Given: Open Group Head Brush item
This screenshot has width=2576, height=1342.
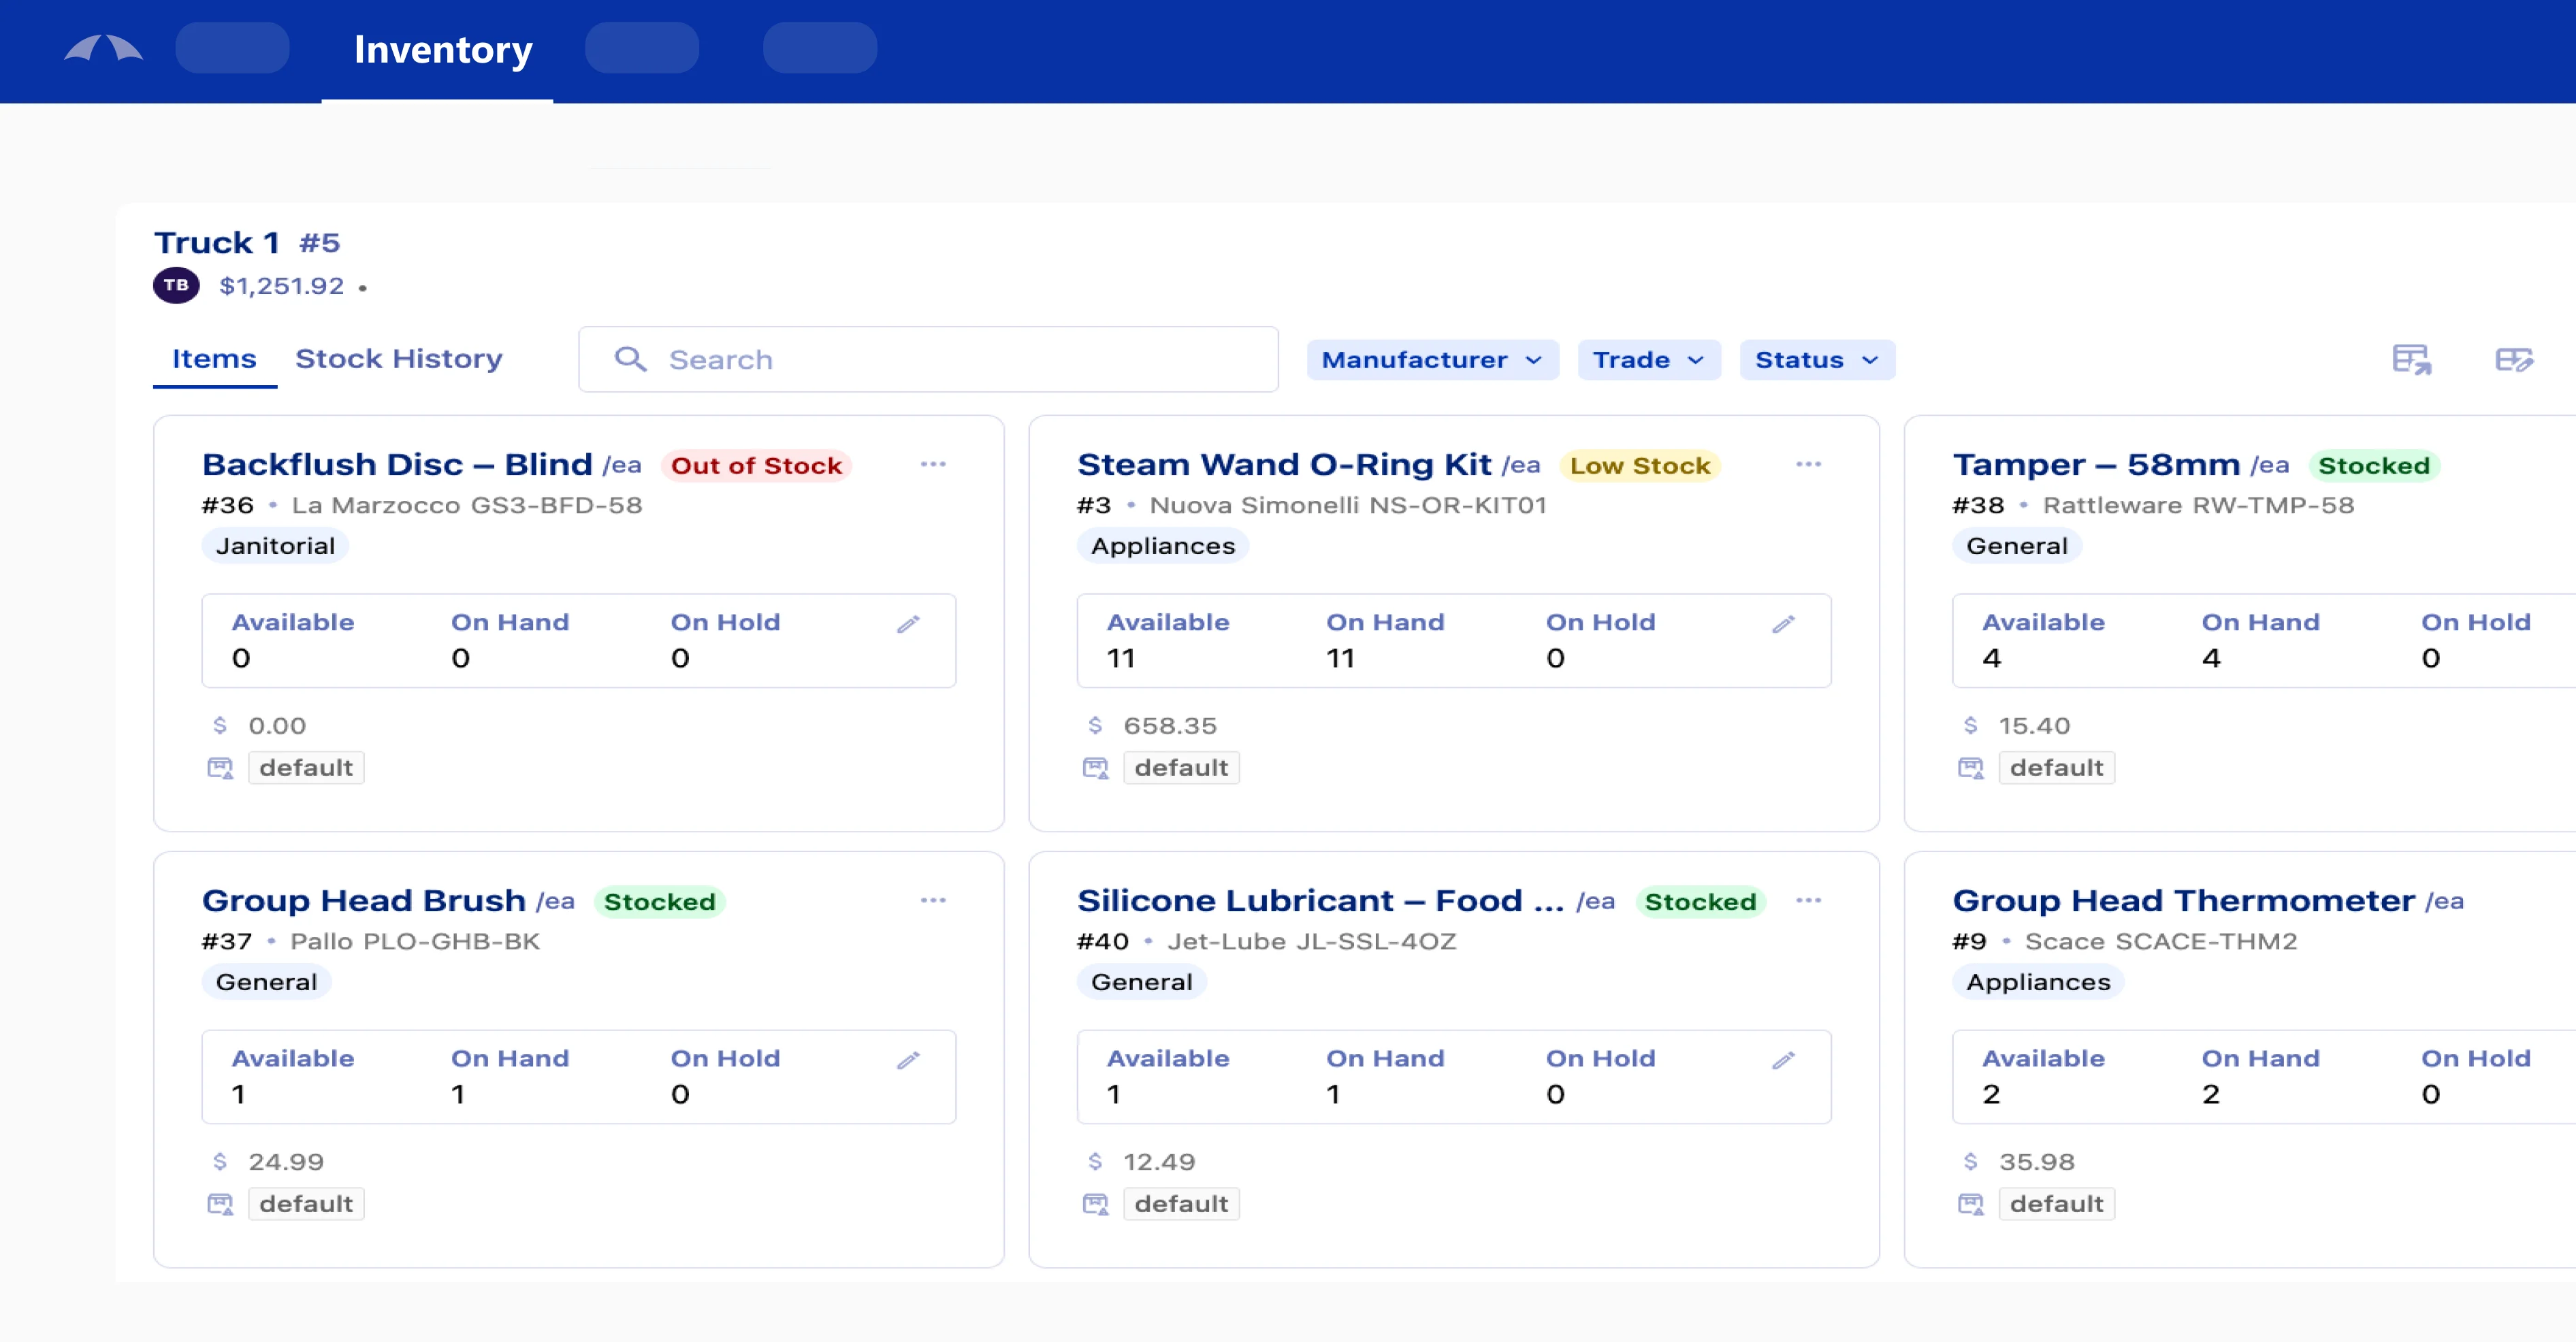Looking at the screenshot, I should (x=363, y=900).
